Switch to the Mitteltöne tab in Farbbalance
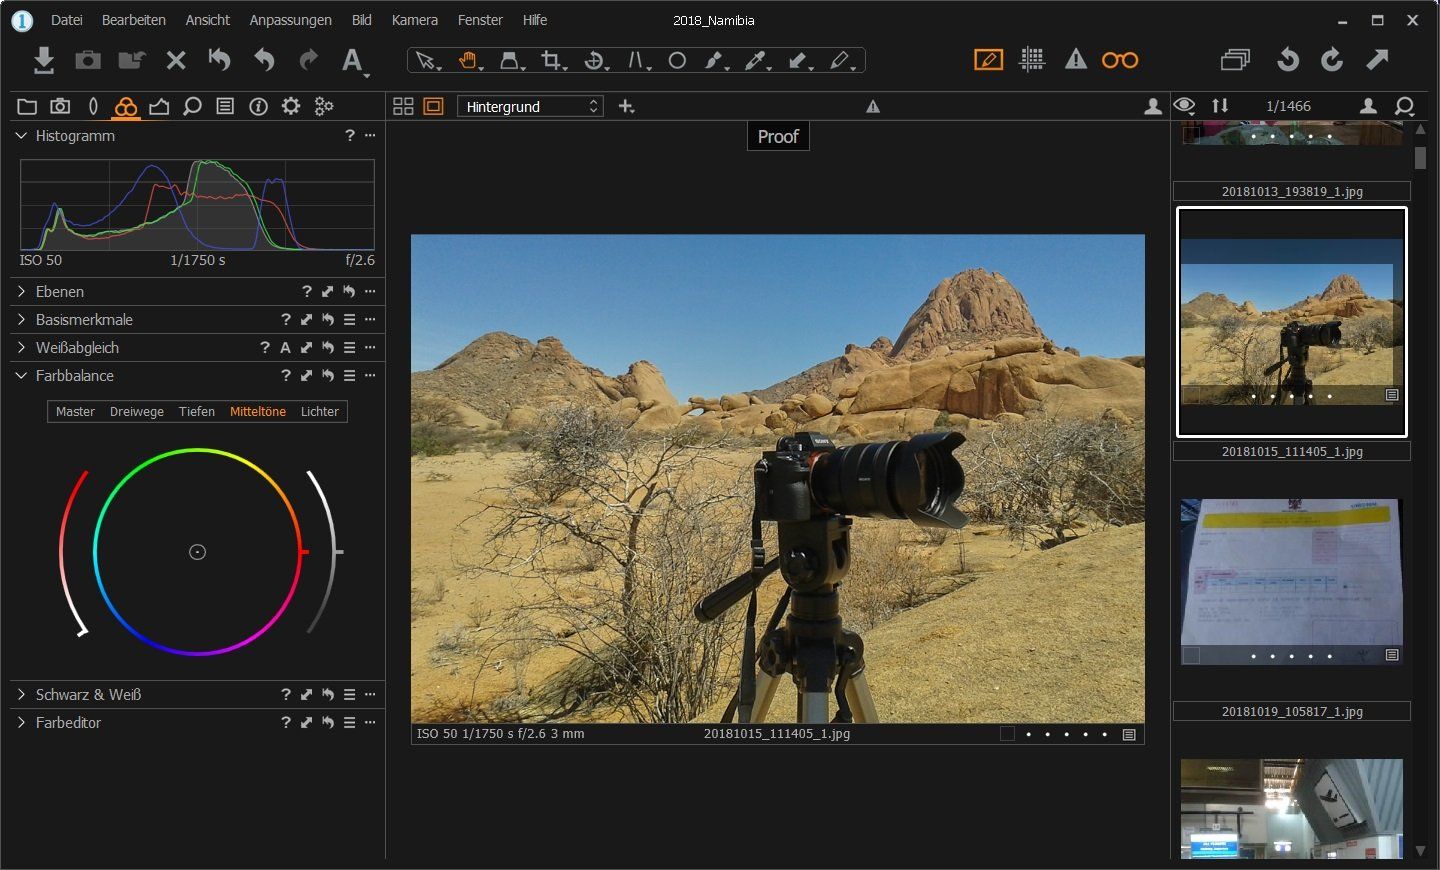This screenshot has width=1440, height=870. pyautogui.click(x=258, y=411)
